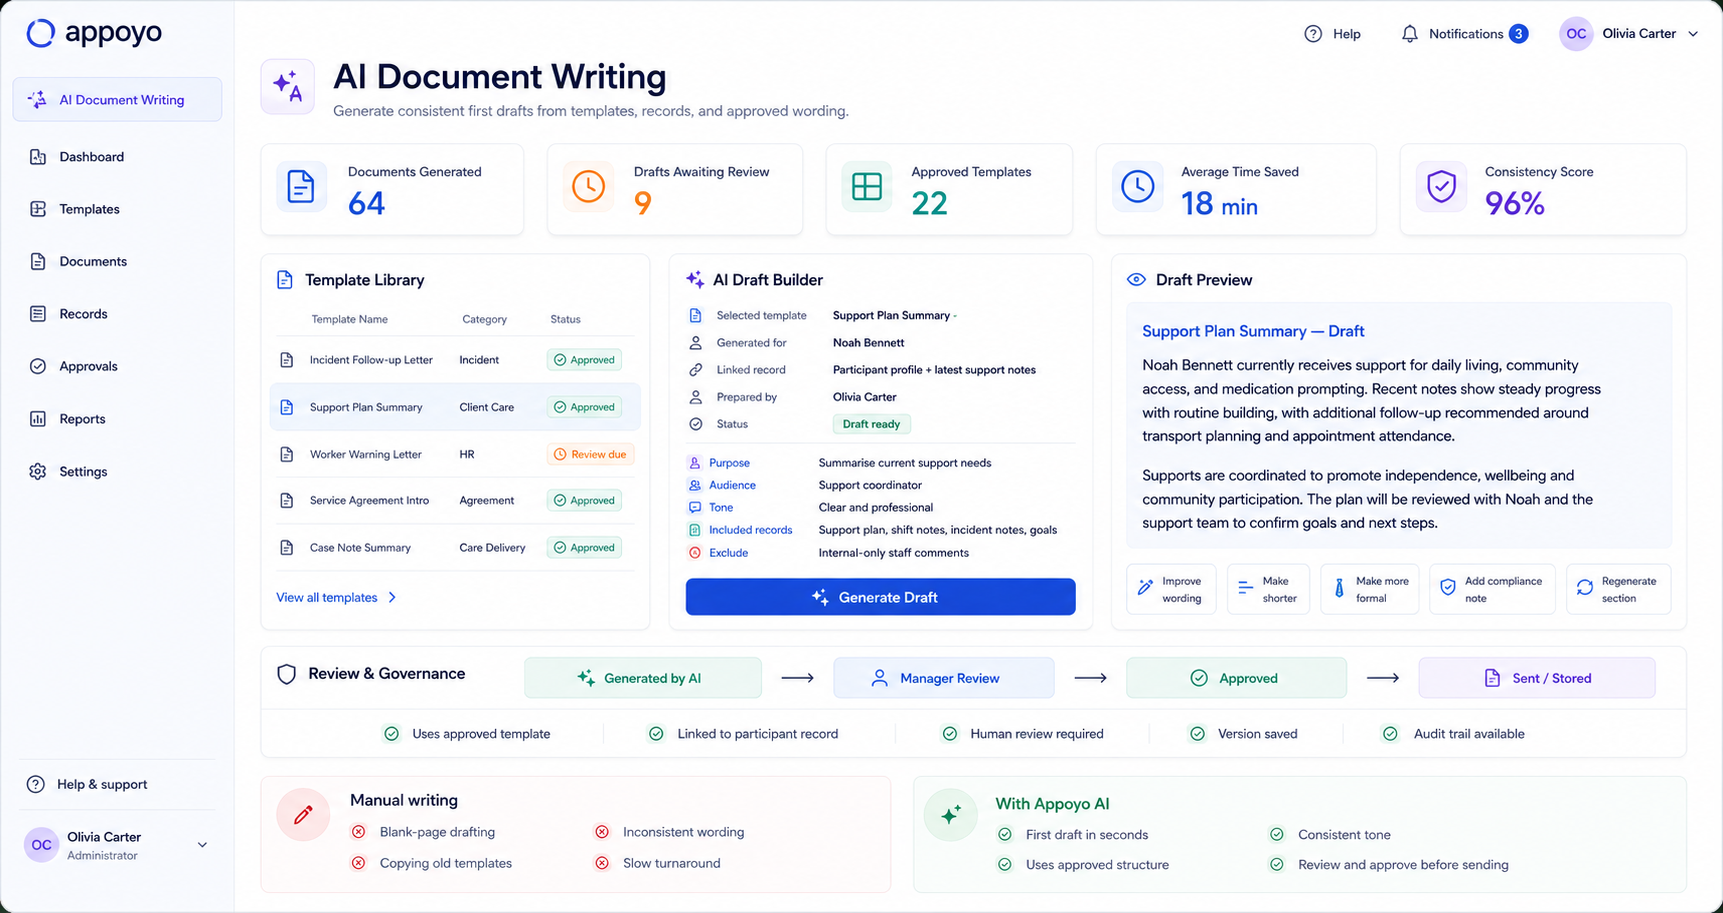The height and width of the screenshot is (913, 1723).
Task: Toggle the Draft Preview eye icon
Action: pos(1136,280)
